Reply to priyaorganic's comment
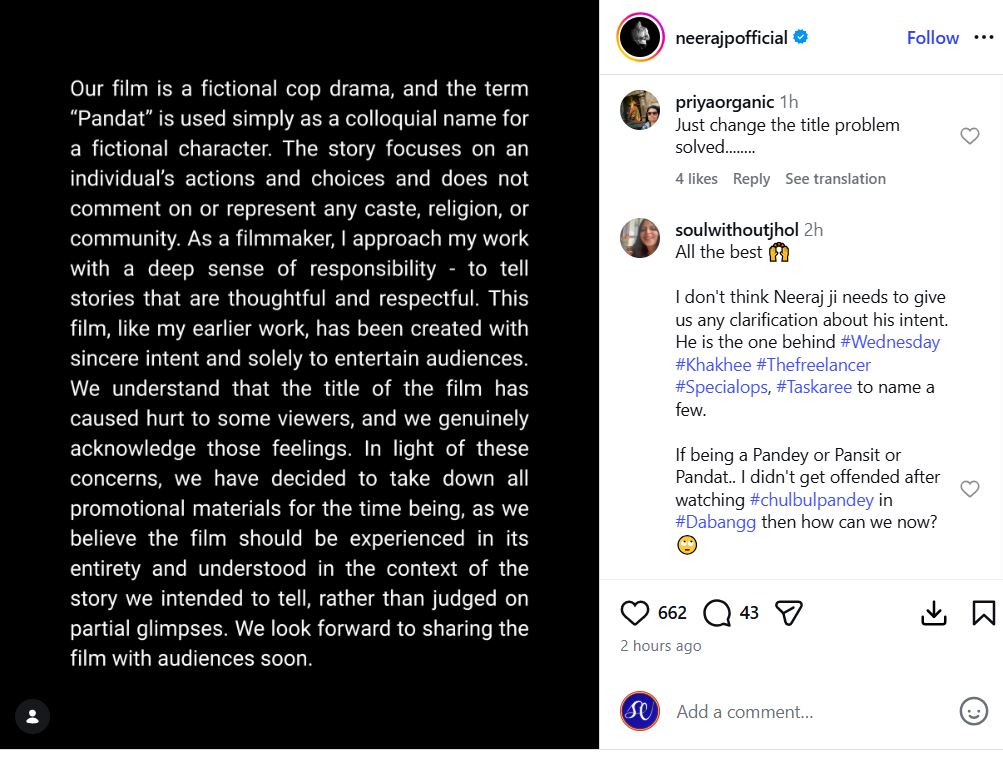The width and height of the screenshot is (1003, 757). click(x=751, y=179)
